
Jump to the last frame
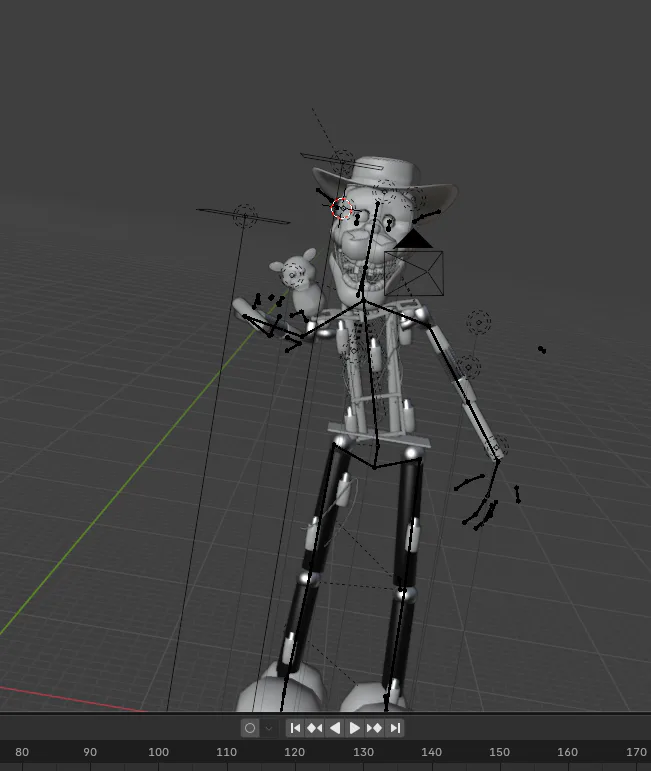point(395,728)
